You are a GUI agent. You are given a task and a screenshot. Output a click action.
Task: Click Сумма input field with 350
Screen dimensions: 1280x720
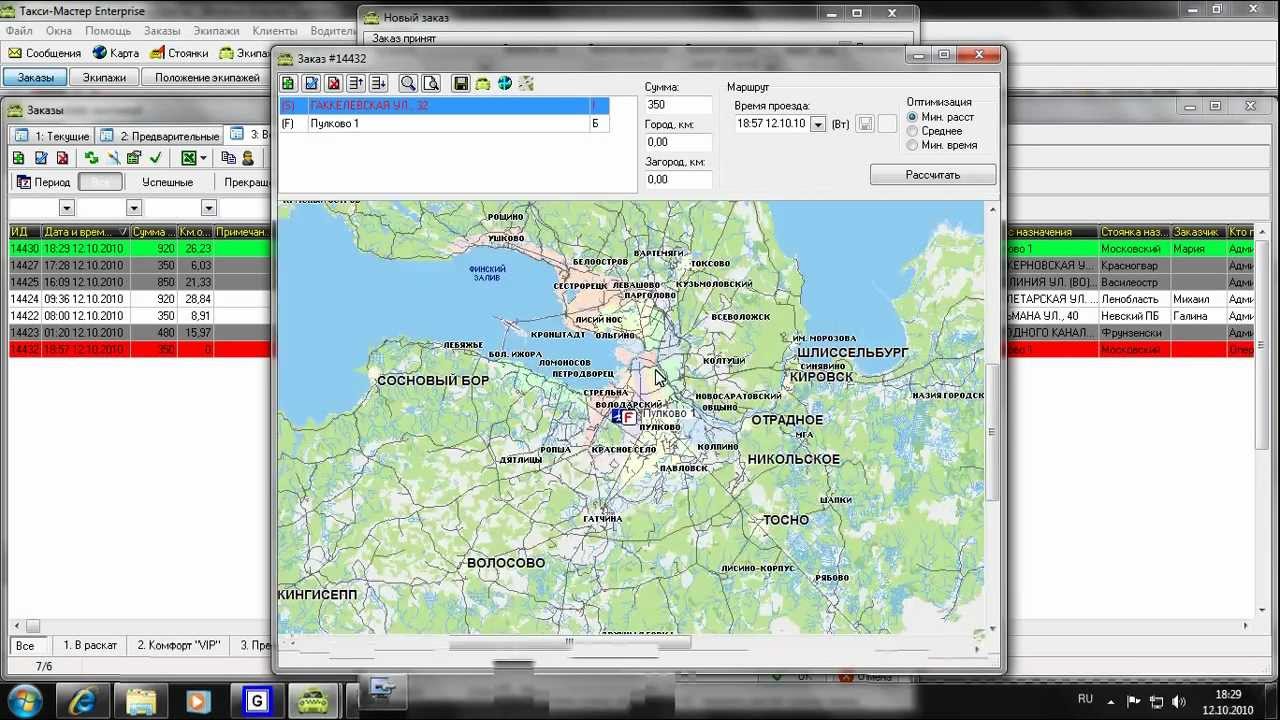click(x=678, y=104)
